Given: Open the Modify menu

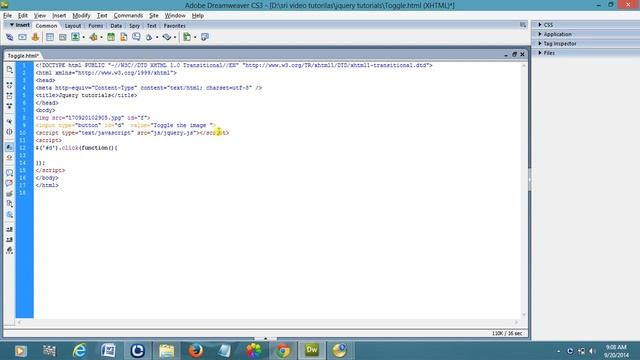Looking at the screenshot, I should (81, 16).
